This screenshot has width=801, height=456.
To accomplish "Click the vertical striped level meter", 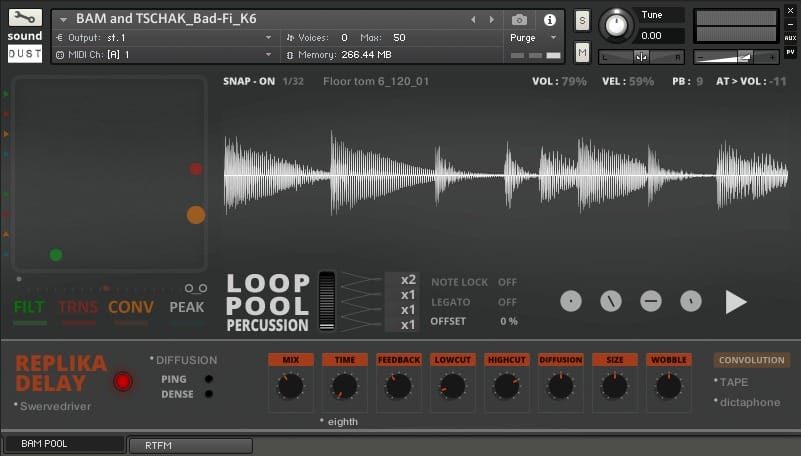I will coord(327,301).
